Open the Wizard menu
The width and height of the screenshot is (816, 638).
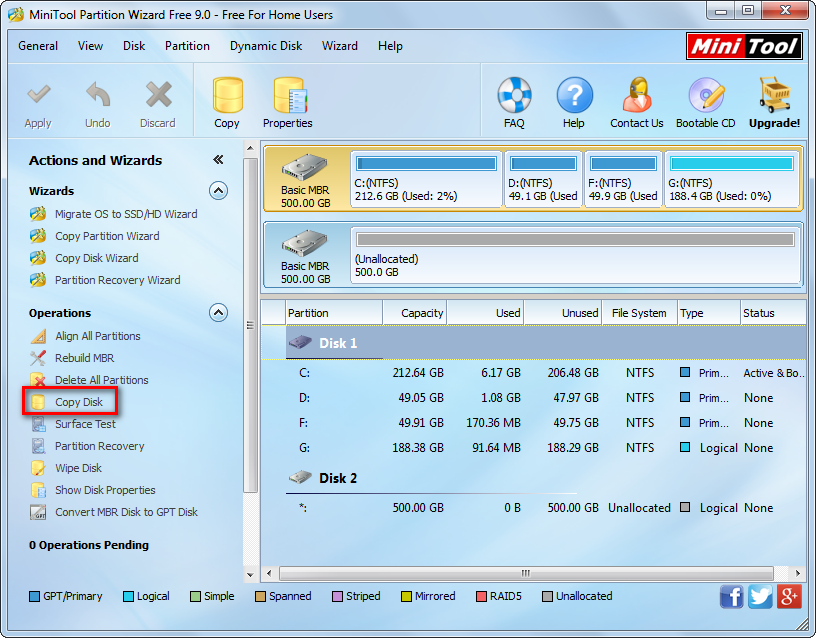click(x=340, y=46)
